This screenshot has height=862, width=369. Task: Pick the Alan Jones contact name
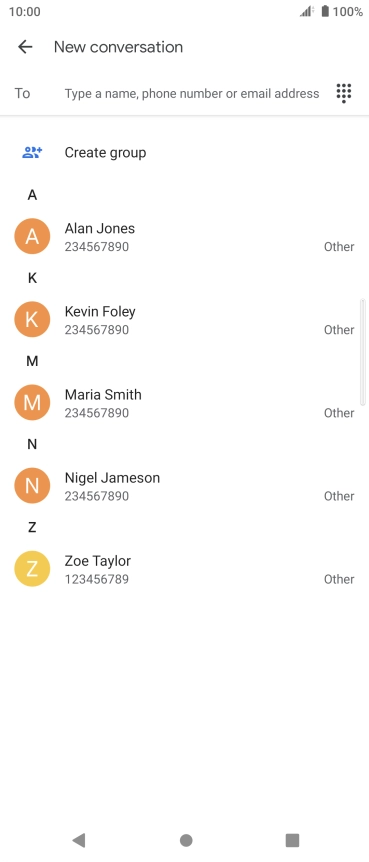click(x=100, y=228)
